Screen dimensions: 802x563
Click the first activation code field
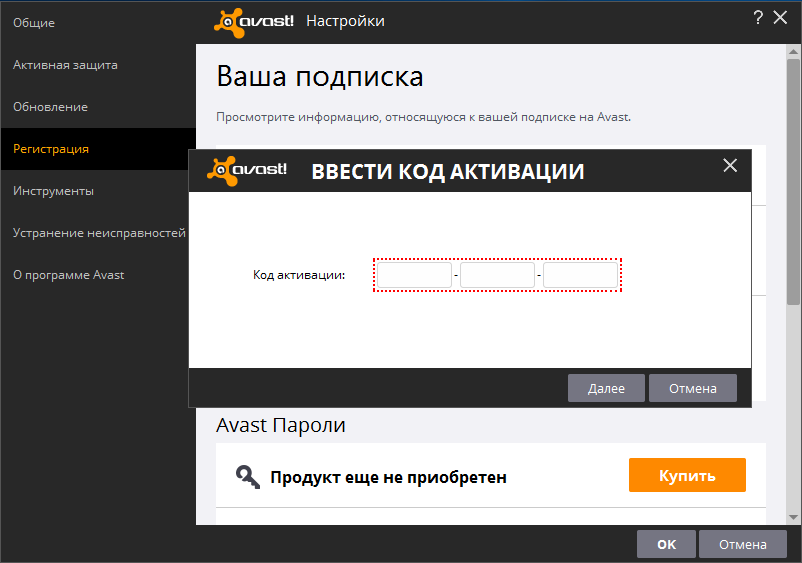(414, 275)
